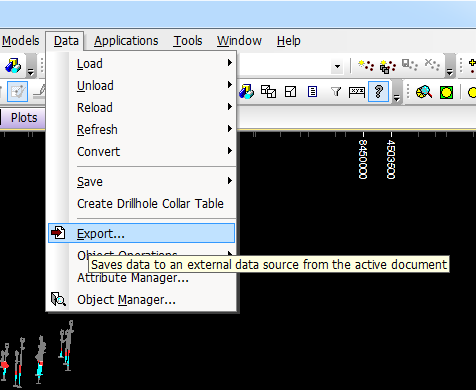Click the Export menu entry
The width and height of the screenshot is (476, 390).
[x=141, y=233]
